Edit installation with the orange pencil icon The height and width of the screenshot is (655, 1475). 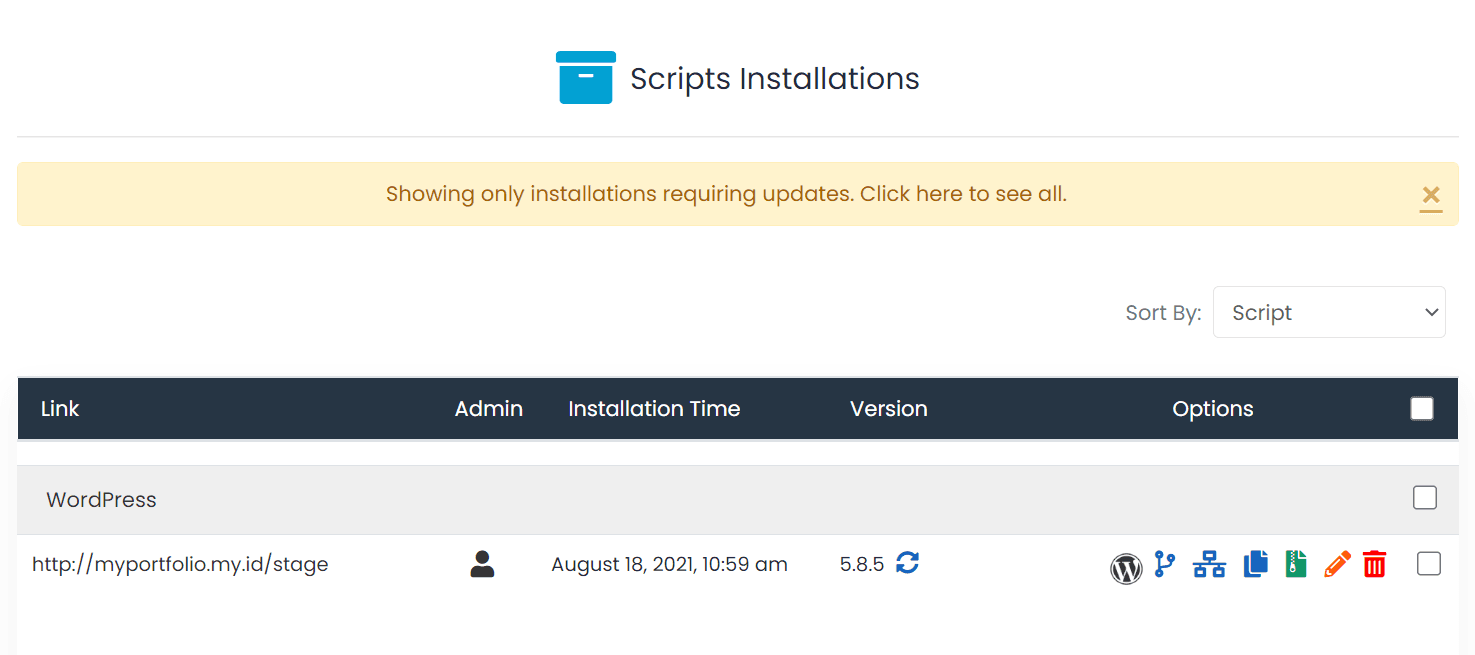click(x=1336, y=564)
